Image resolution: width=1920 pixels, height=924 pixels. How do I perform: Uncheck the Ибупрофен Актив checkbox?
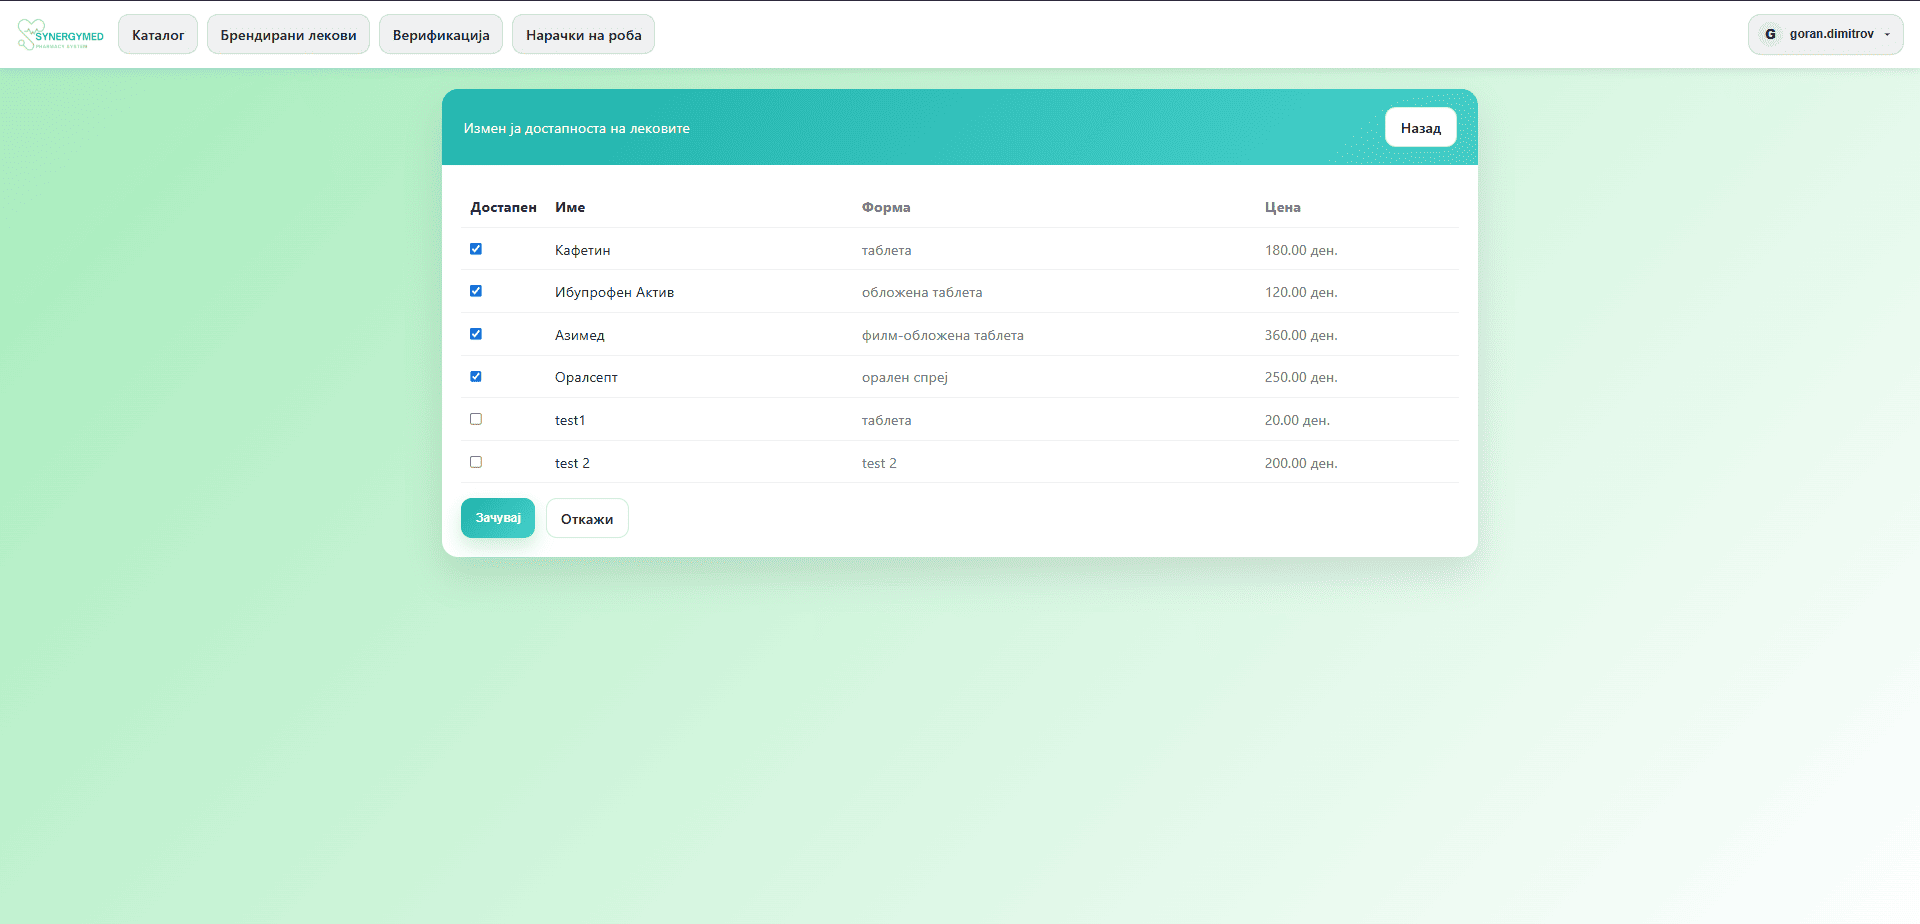tap(476, 291)
